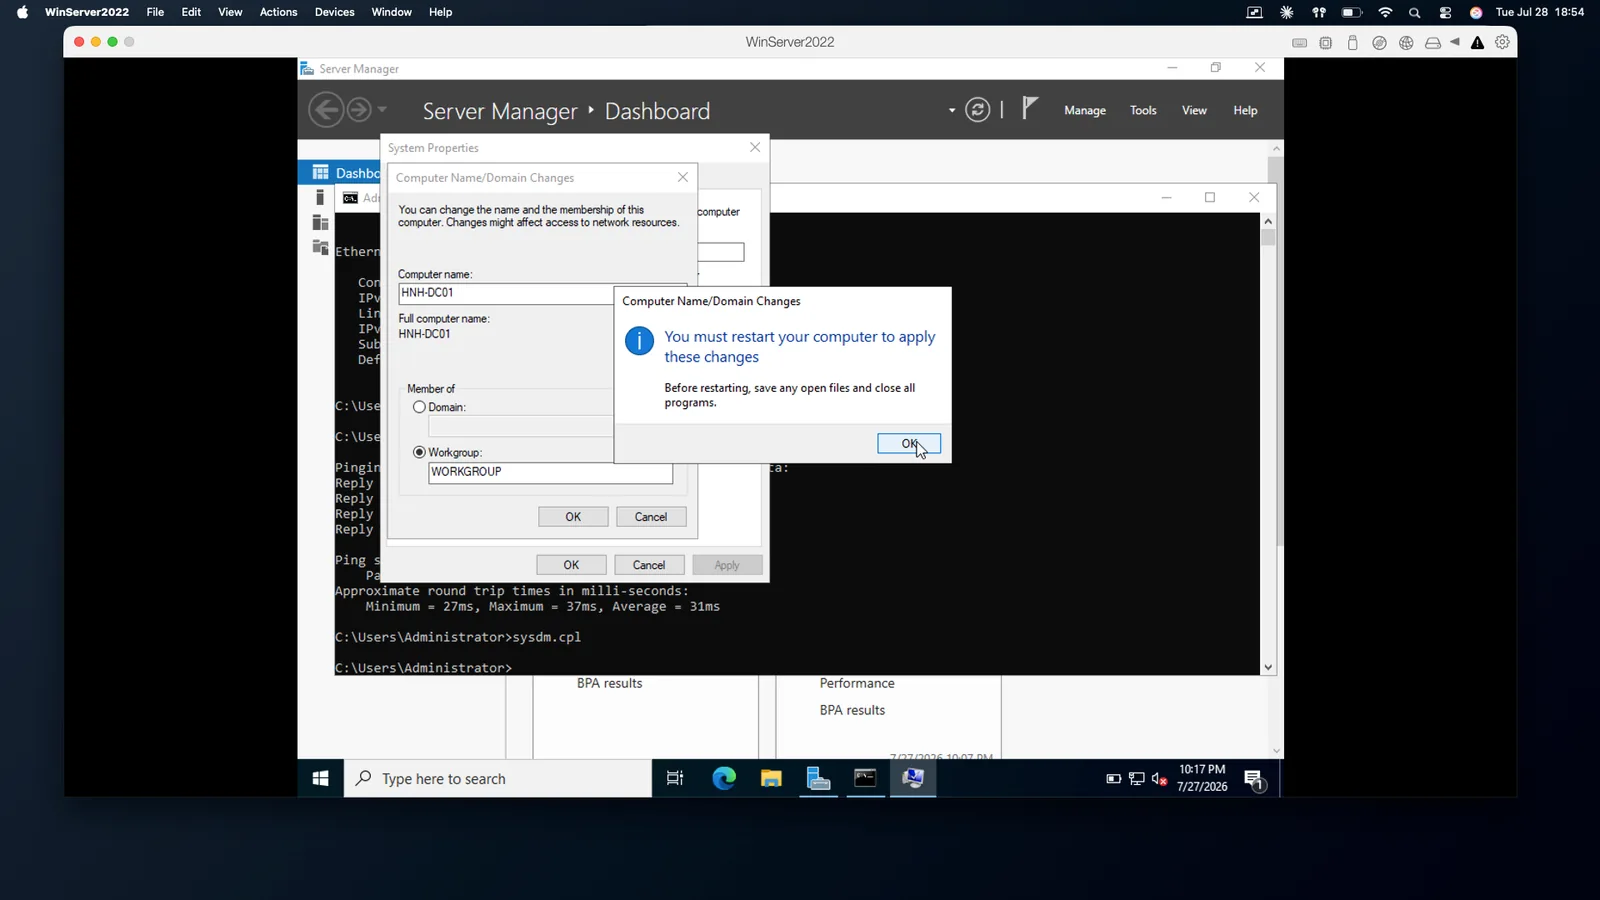
Task: Click the taskbar search box
Action: click(x=498, y=778)
